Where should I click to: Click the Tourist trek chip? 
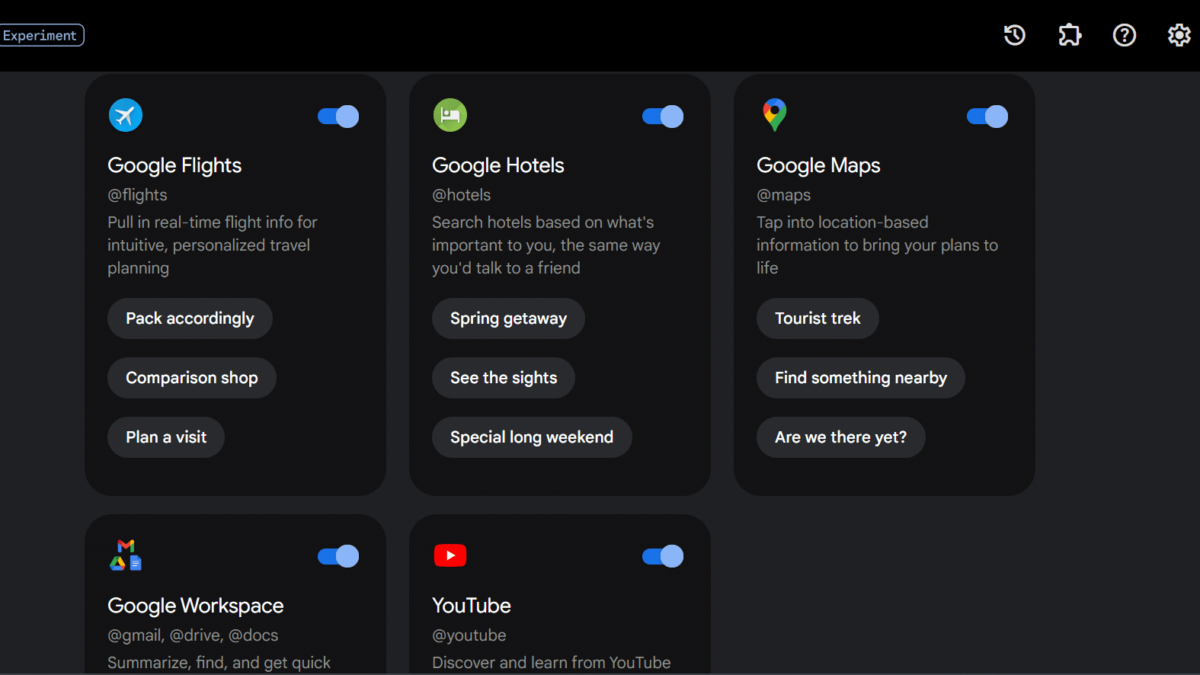point(818,318)
